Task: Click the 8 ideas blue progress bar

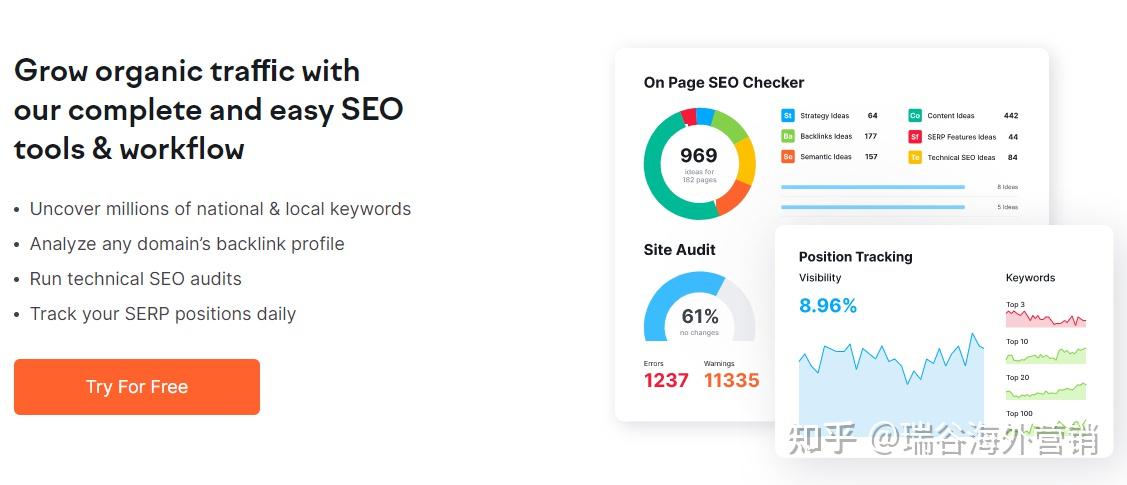Action: [873, 187]
